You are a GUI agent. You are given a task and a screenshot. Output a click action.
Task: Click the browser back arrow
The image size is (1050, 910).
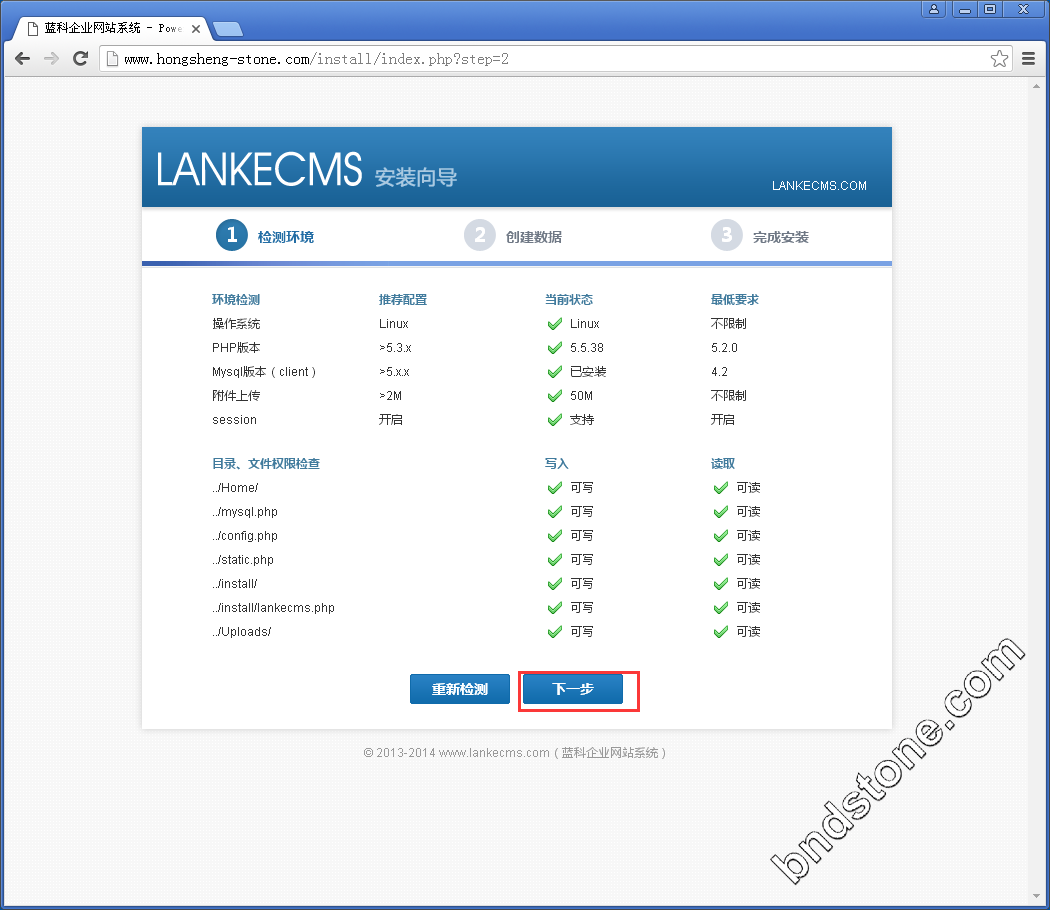23,59
